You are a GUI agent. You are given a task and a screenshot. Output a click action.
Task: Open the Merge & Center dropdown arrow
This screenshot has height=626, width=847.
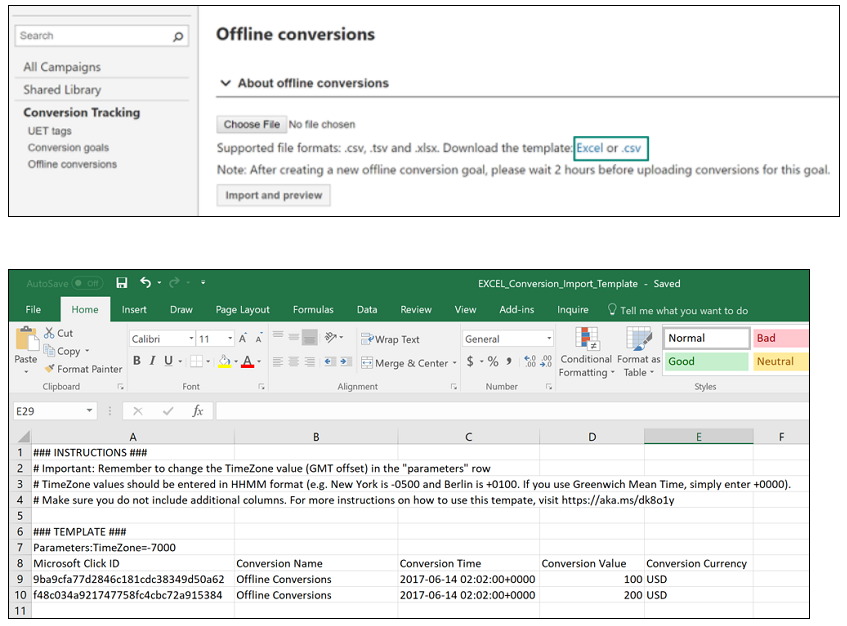[x=454, y=363]
